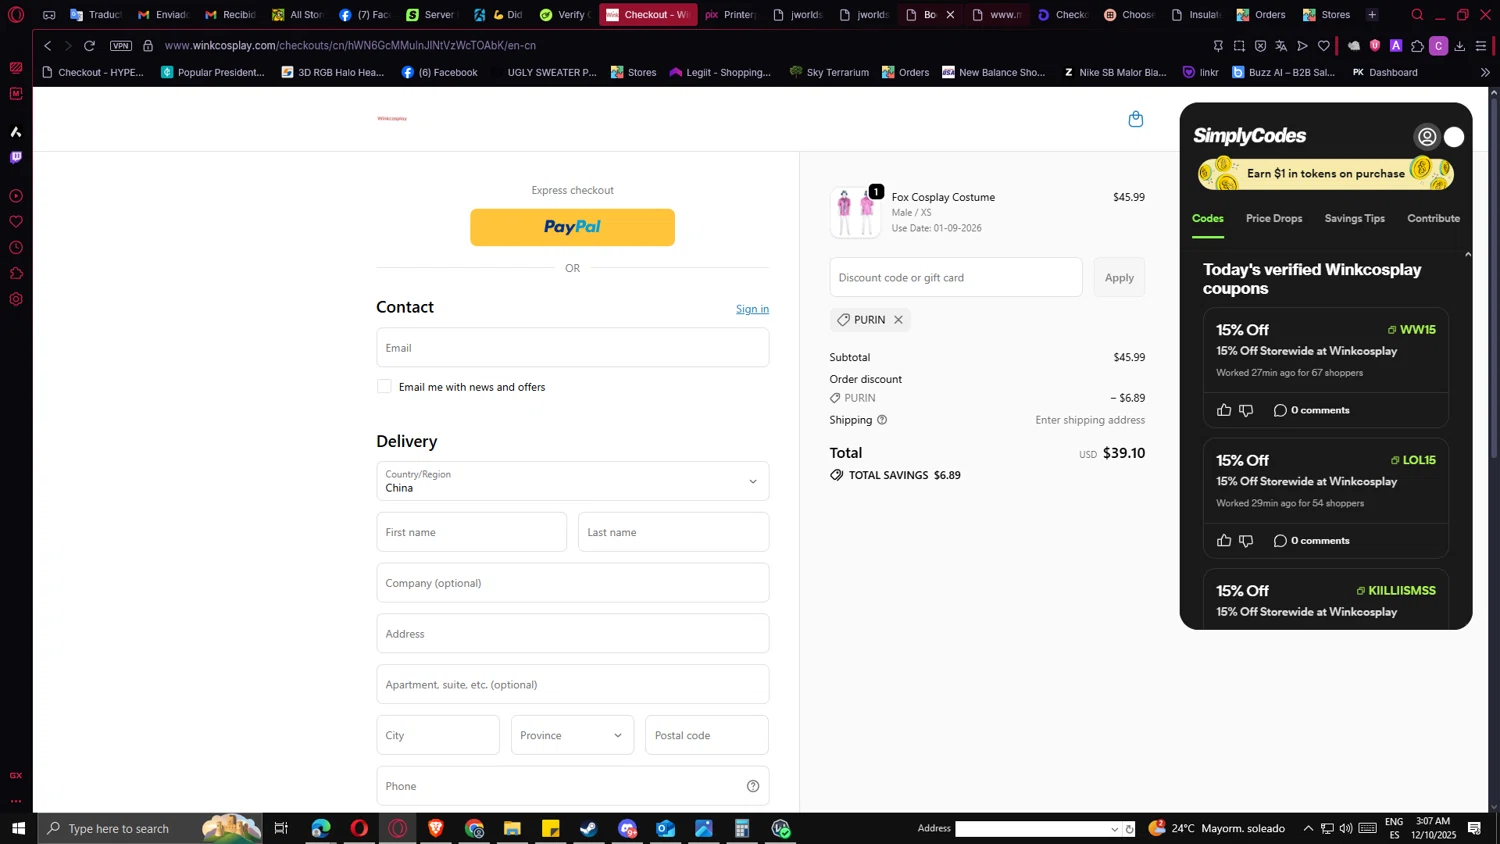This screenshot has width=1500, height=844.
Task: Expand the Country/Region dropdown
Action: point(573,481)
